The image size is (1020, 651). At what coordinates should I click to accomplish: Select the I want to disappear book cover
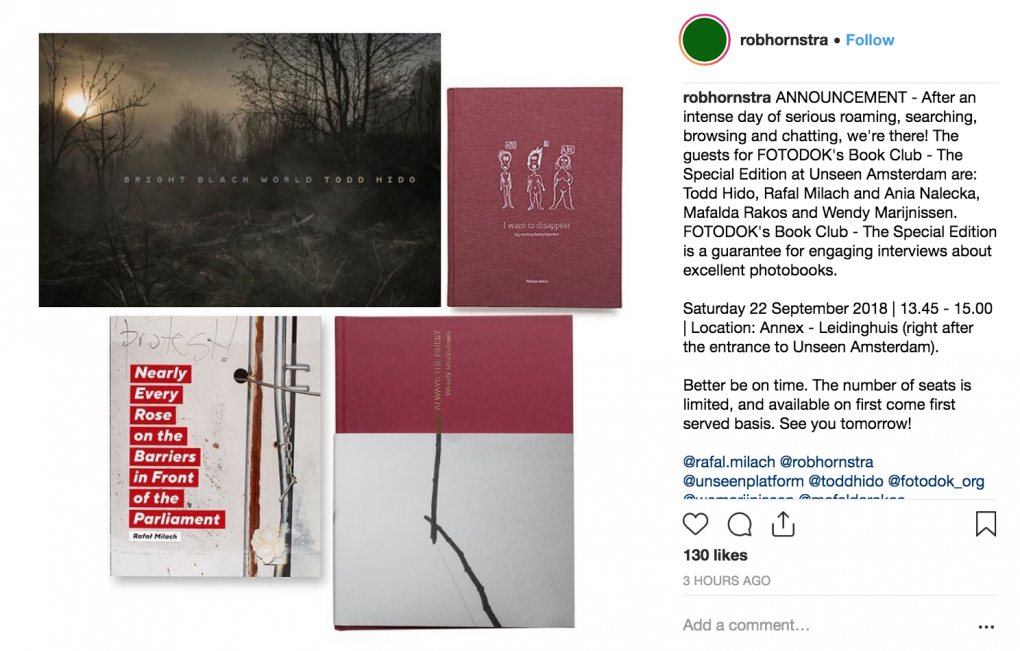point(535,197)
